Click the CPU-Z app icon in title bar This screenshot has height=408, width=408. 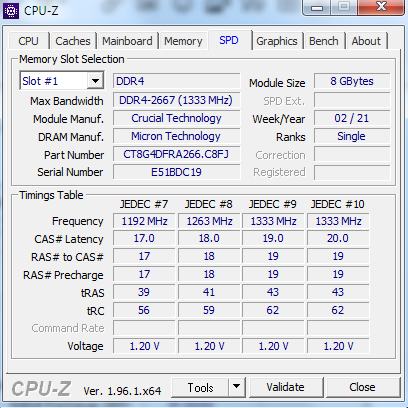pyautogui.click(x=11, y=11)
